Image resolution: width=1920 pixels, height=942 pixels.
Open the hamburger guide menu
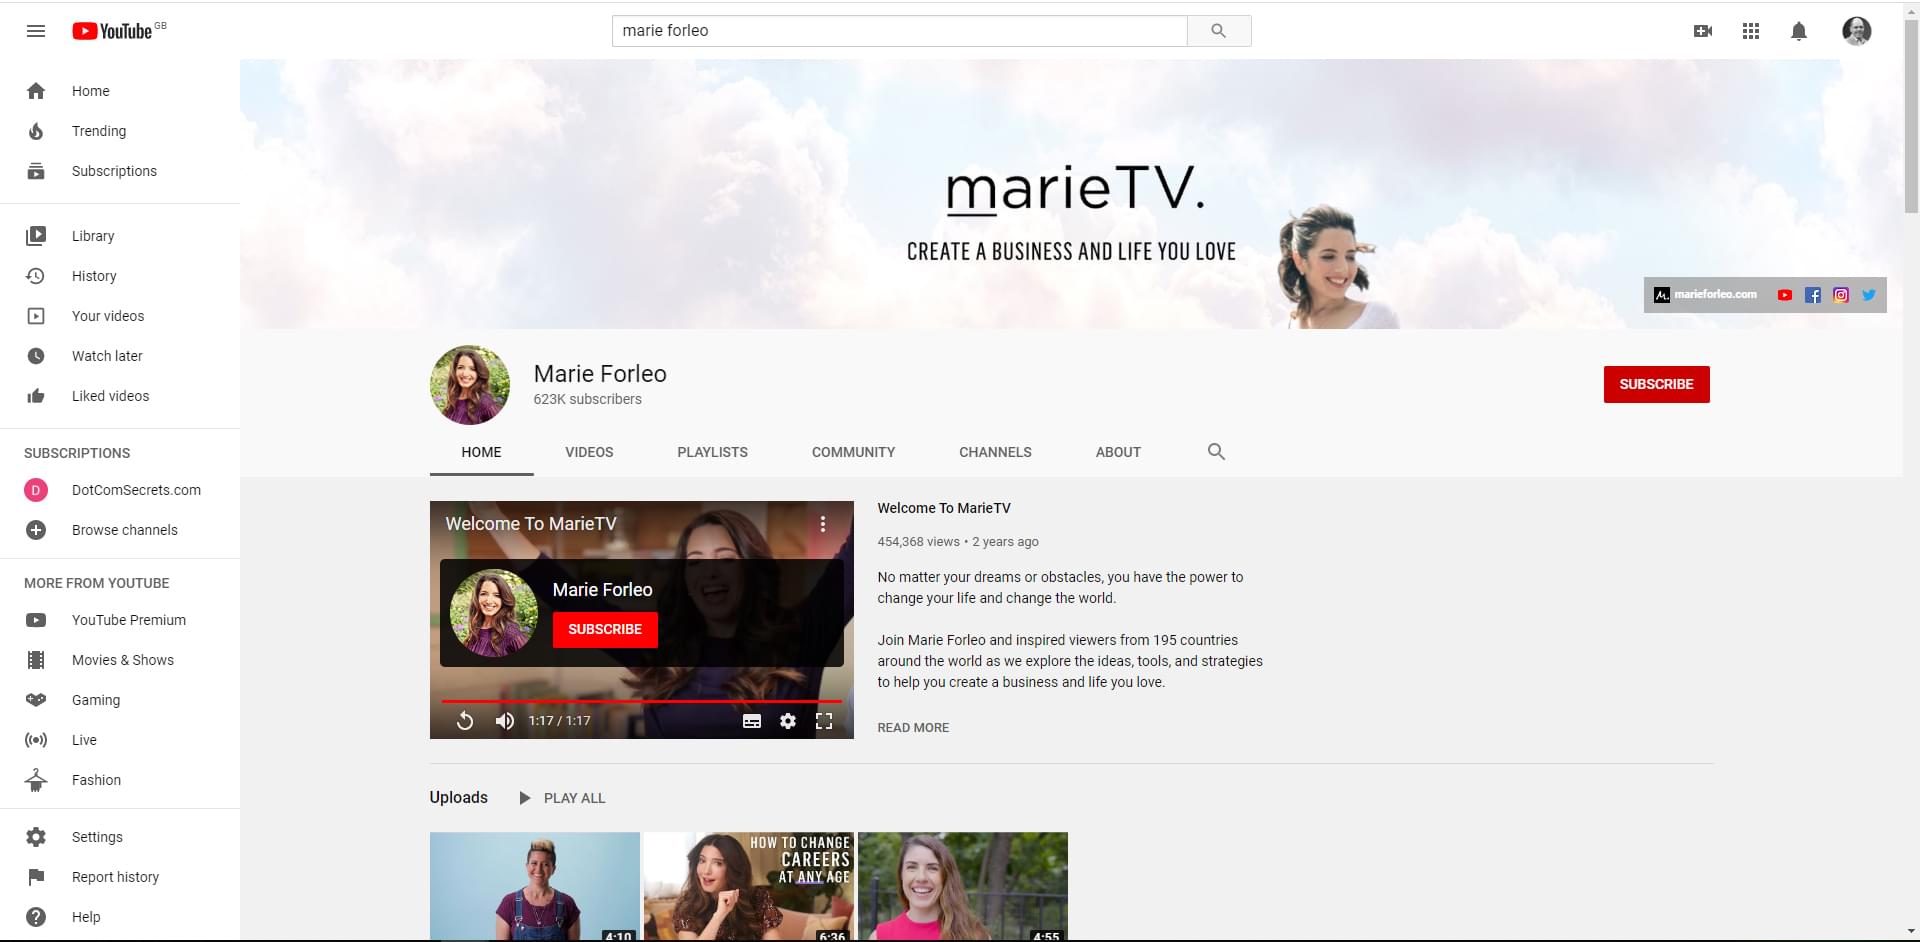(x=36, y=31)
